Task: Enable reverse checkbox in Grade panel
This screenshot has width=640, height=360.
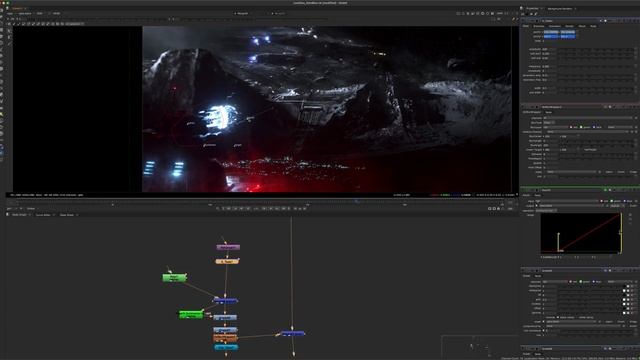Action: click(544, 317)
